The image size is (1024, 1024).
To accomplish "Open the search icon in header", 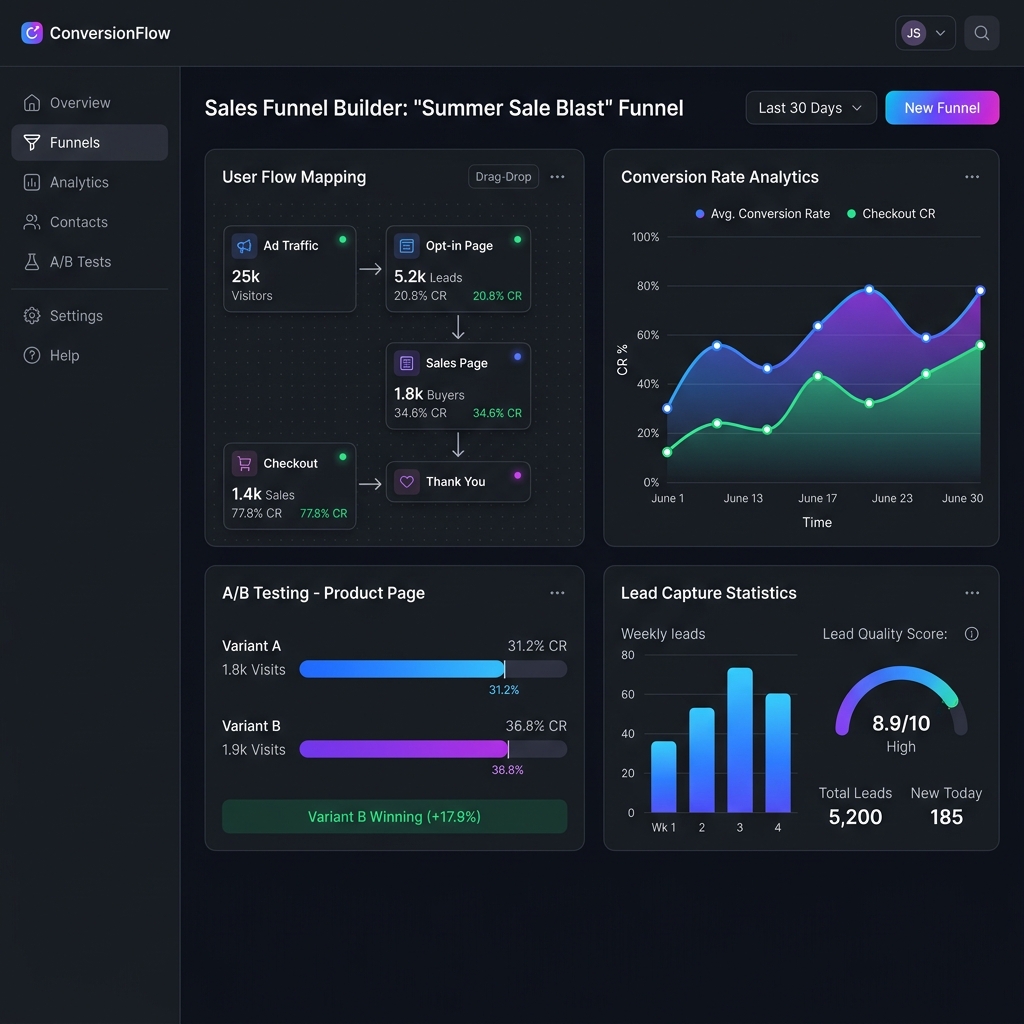I will click(981, 33).
